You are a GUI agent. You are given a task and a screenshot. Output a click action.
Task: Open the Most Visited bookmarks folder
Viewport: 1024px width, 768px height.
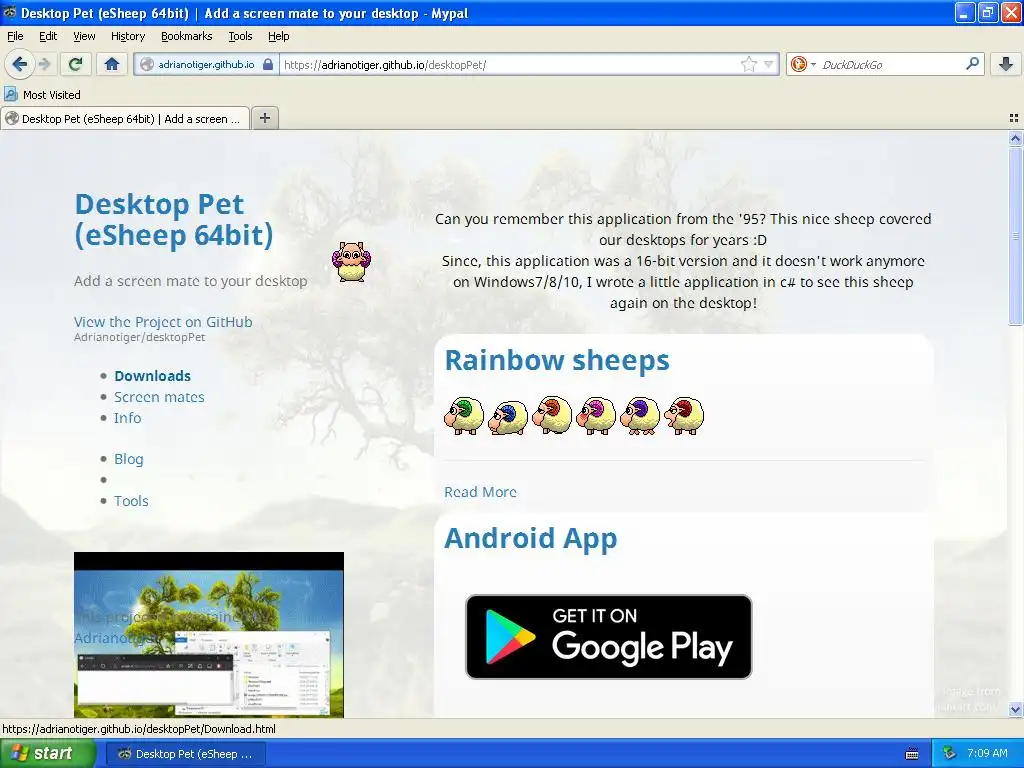43,95
